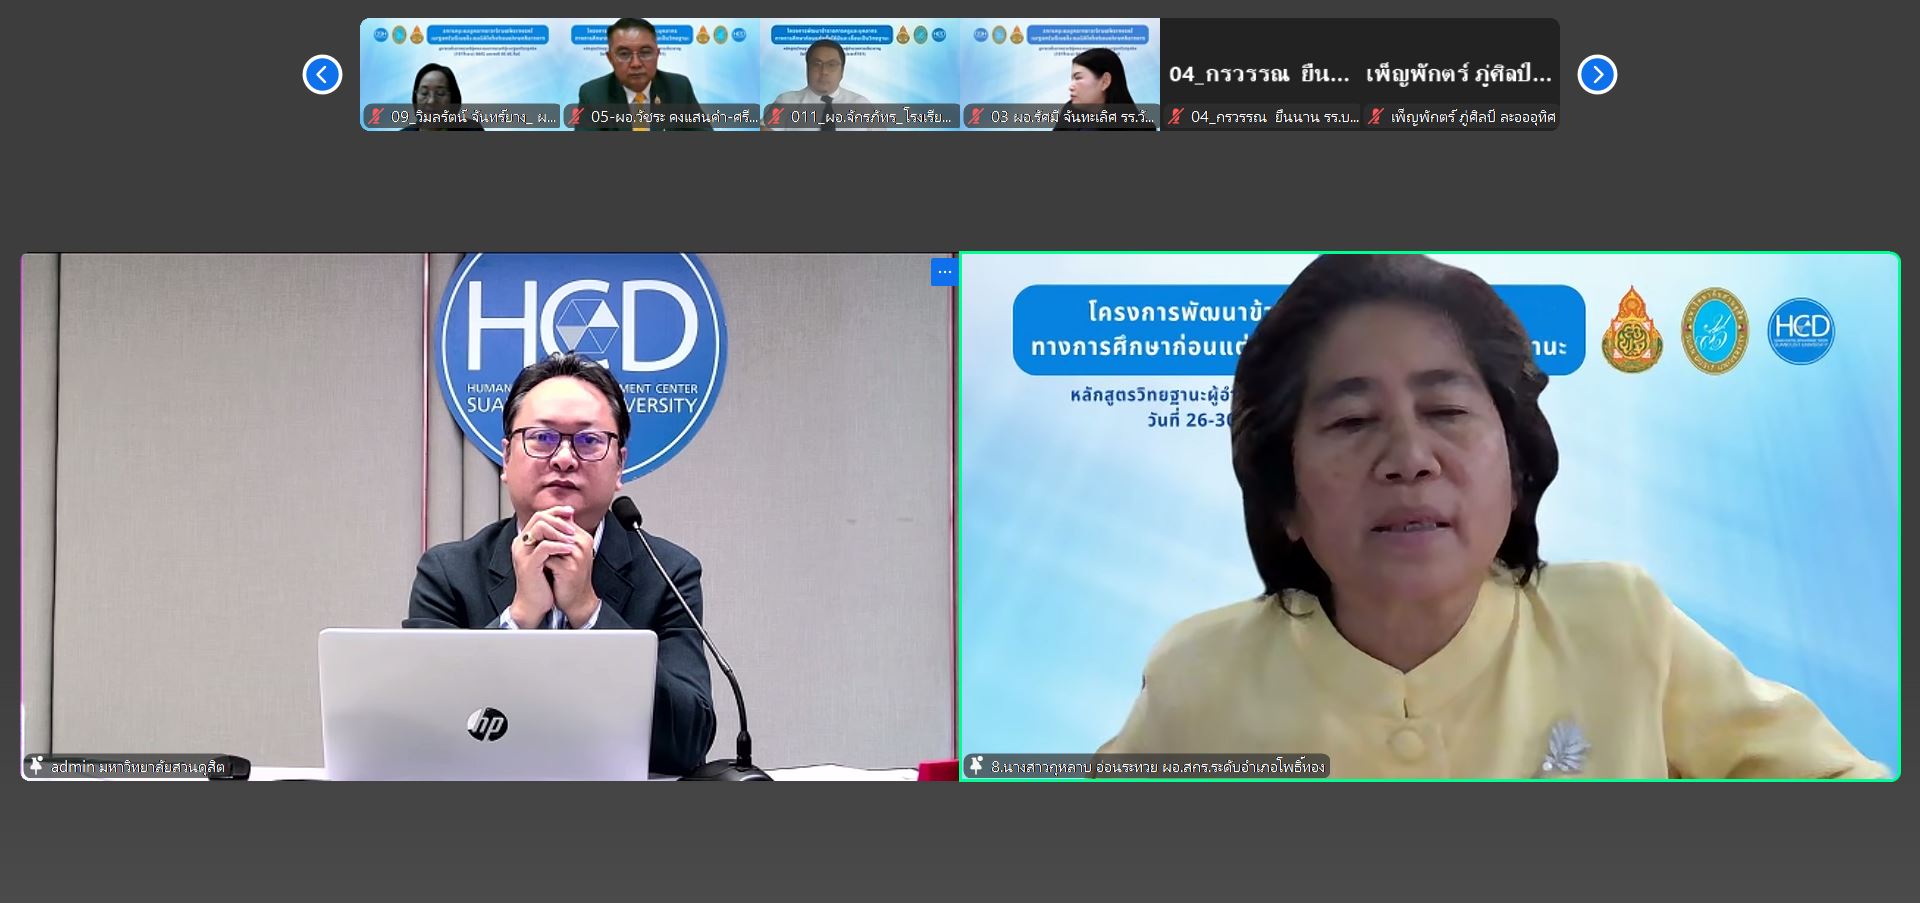Click muted mic icon of 09_วิมลรัตน์ จันทร์ยาง

pos(376,117)
